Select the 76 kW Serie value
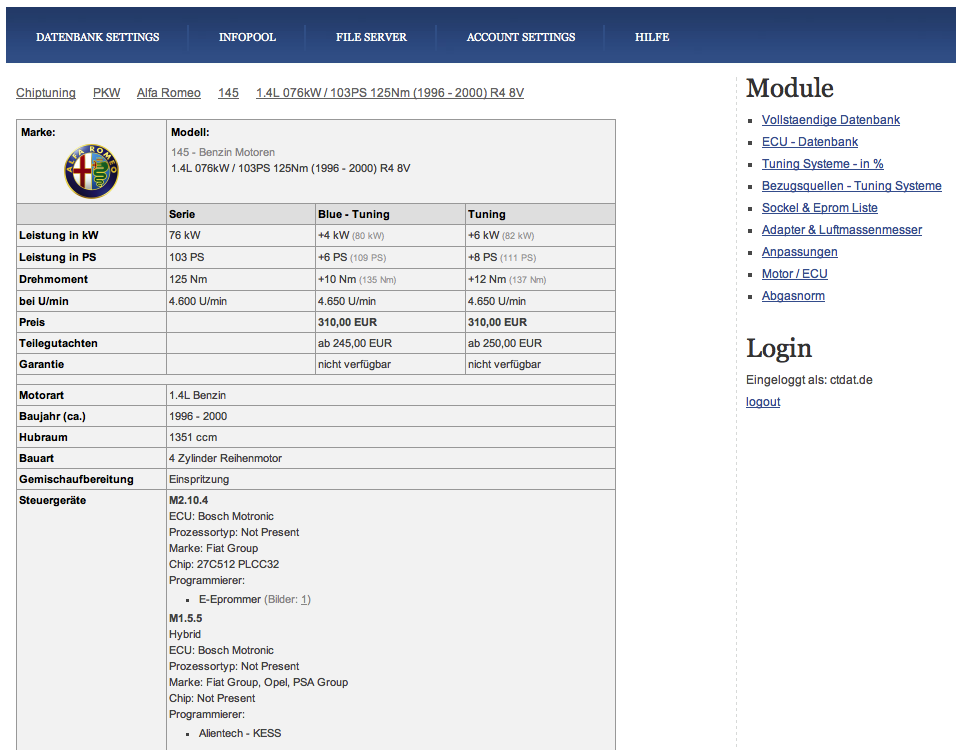 pyautogui.click(x=184, y=235)
